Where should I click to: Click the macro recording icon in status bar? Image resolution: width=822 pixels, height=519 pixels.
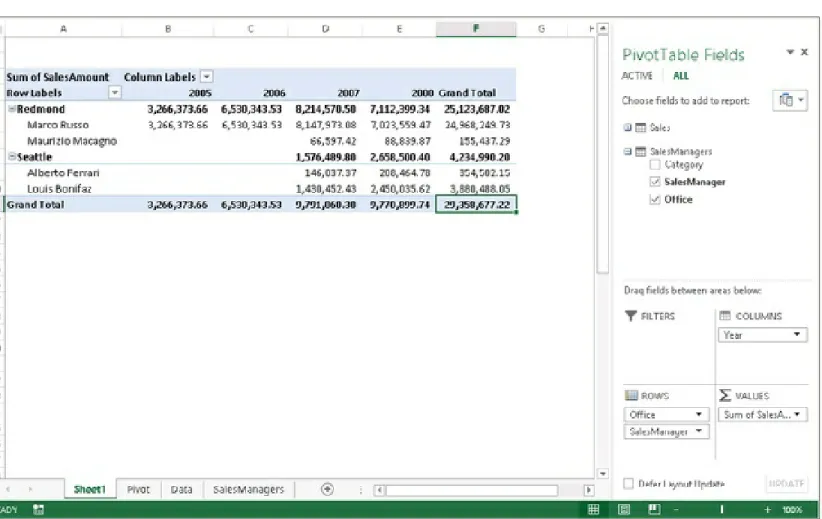click(38, 509)
